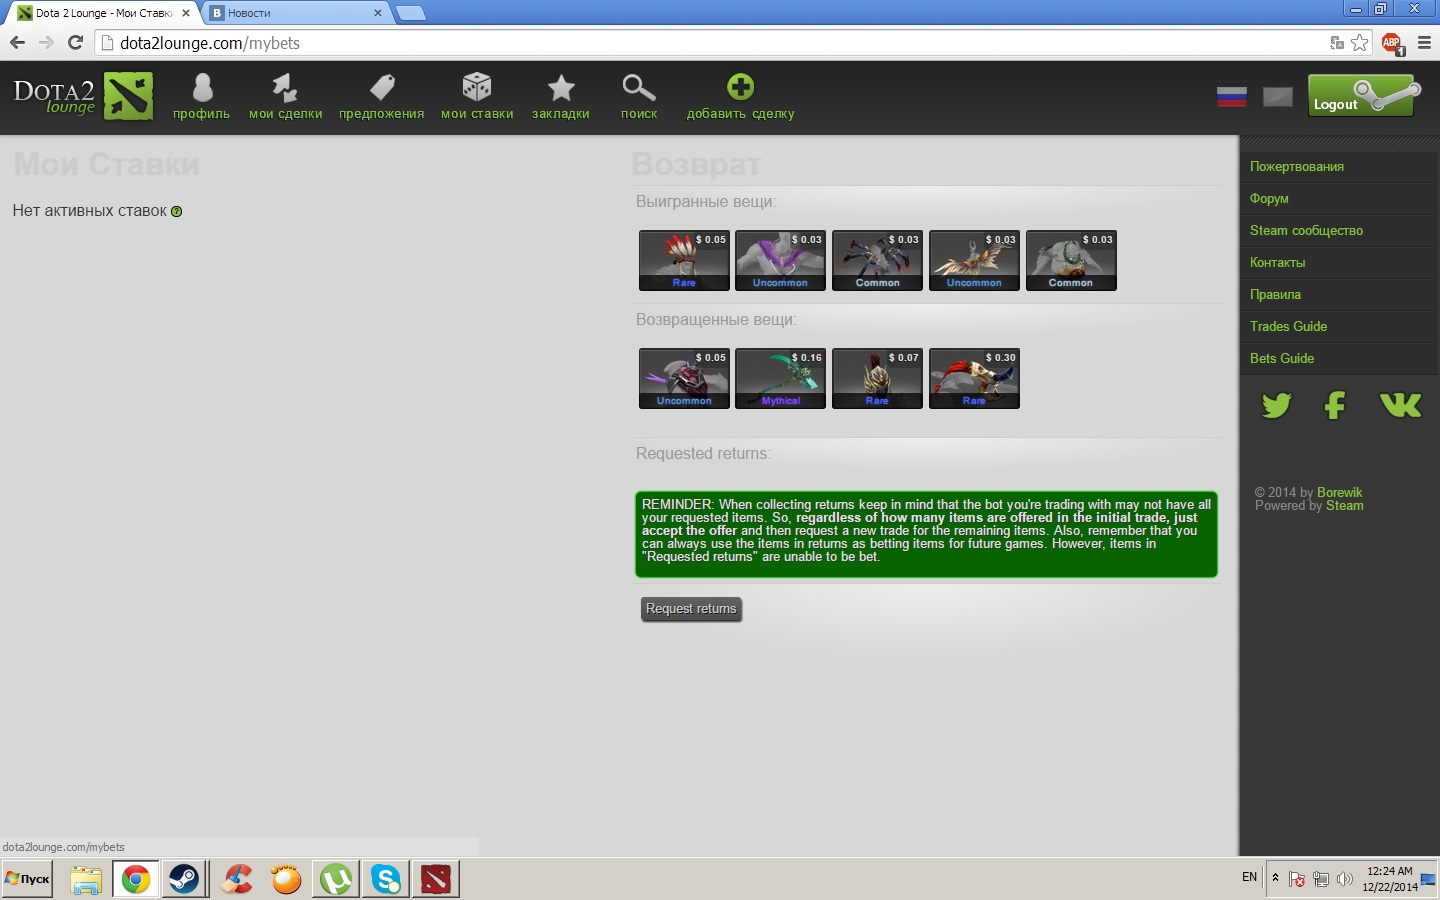Click the Powered by Steam link
This screenshot has height=900, width=1440.
click(x=1344, y=505)
